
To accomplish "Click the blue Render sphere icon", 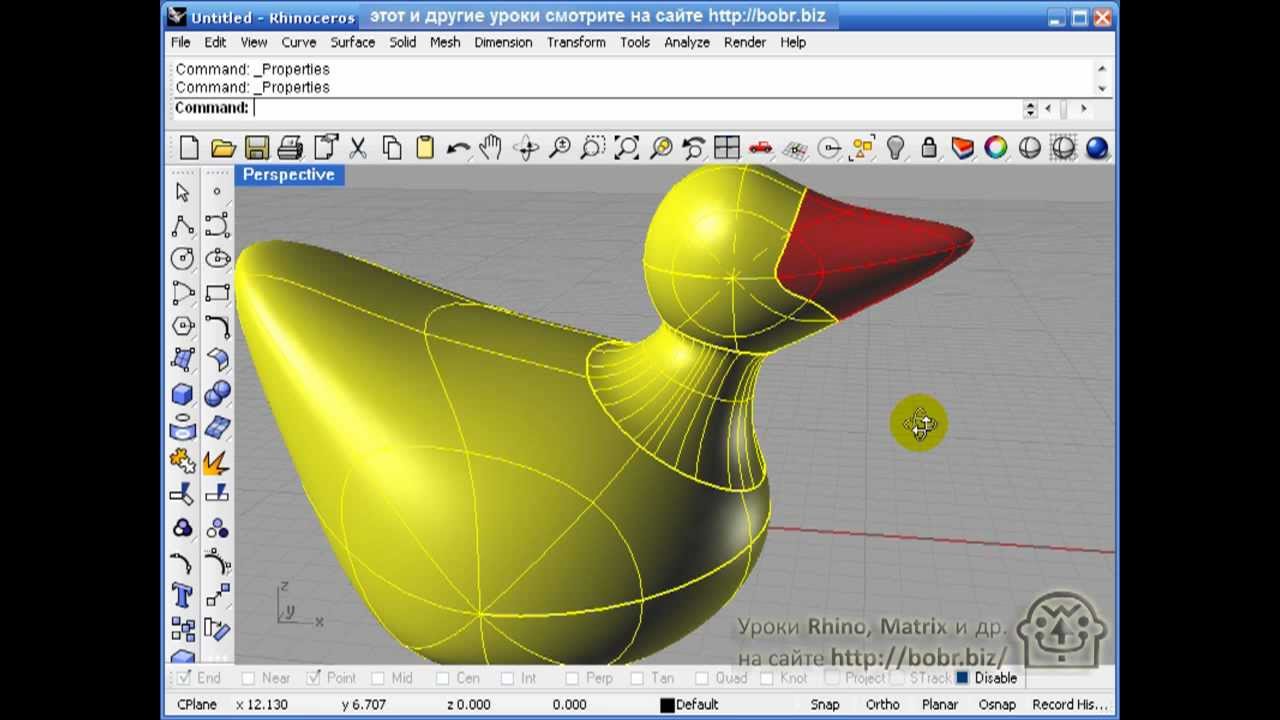I will tap(1097, 148).
